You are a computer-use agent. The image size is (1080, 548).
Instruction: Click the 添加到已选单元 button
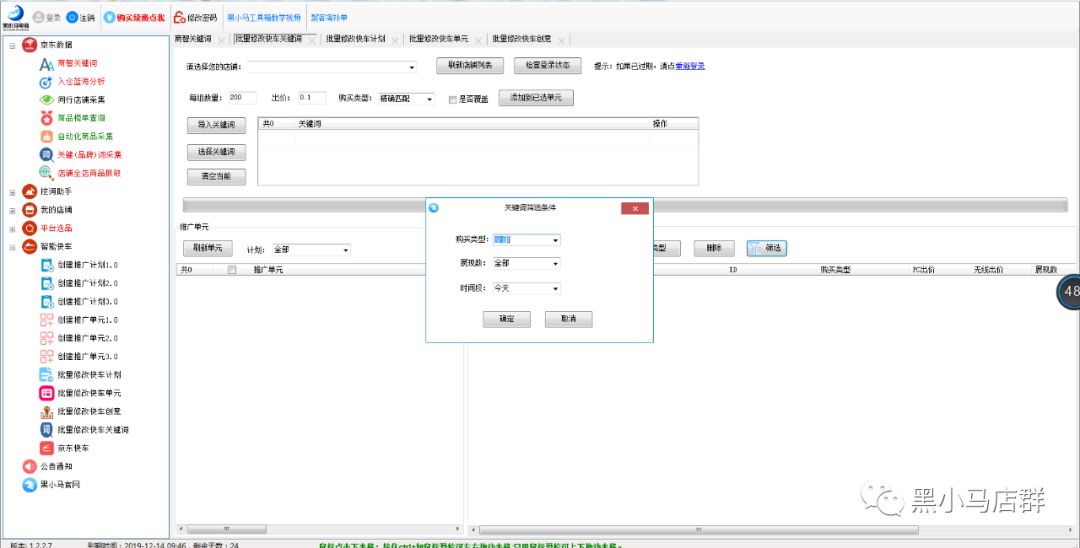[x=536, y=98]
